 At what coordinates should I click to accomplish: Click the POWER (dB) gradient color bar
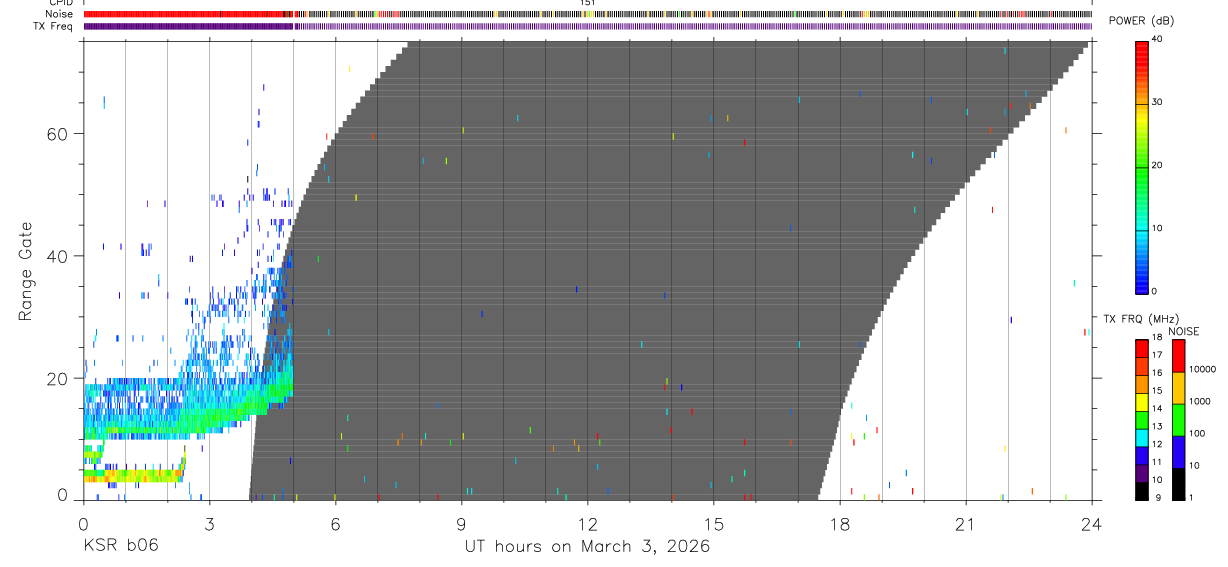(1142, 167)
